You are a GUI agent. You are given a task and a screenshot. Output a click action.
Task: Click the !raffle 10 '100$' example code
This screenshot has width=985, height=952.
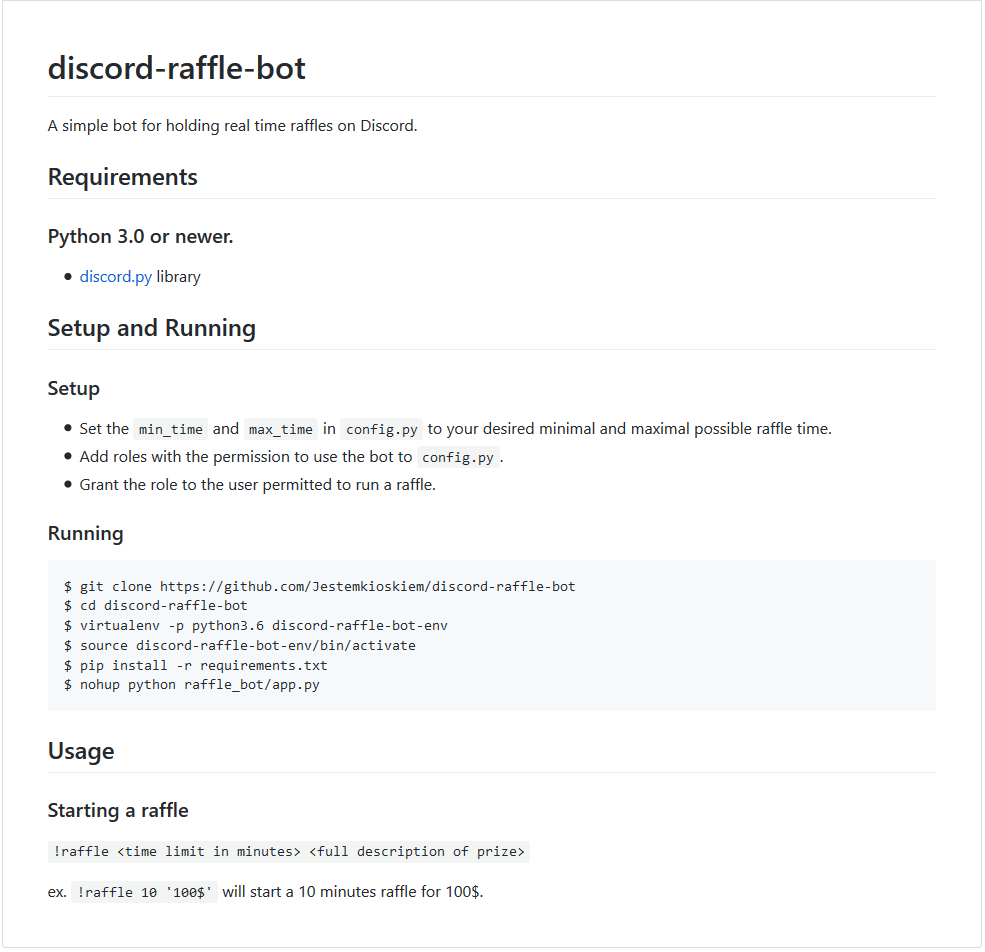144,892
